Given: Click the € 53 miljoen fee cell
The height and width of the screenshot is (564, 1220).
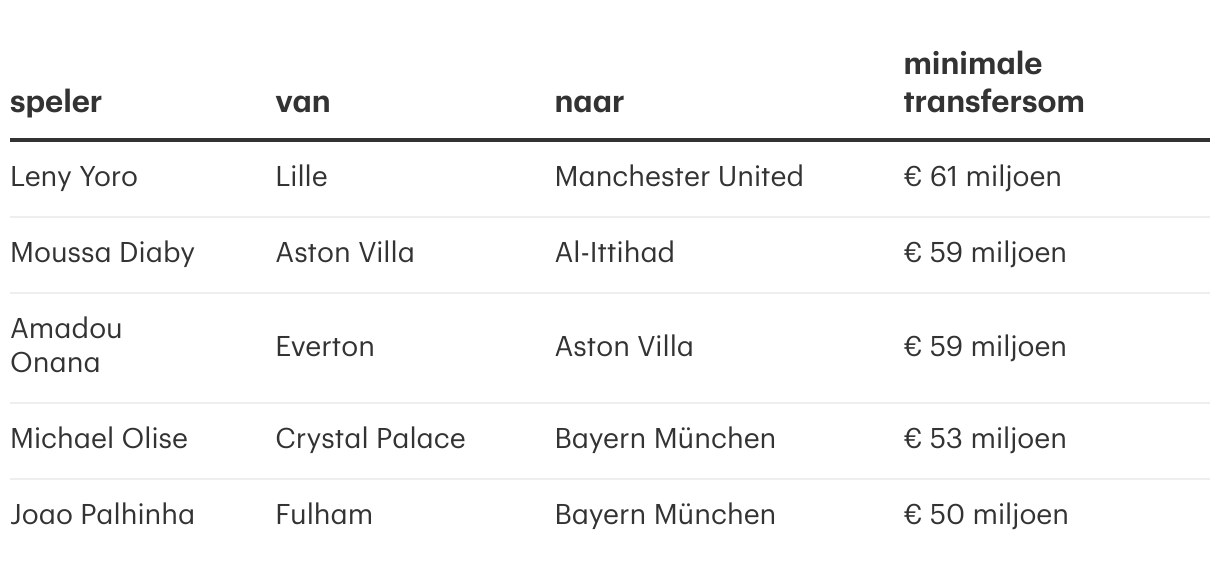Looking at the screenshot, I should pyautogui.click(x=984, y=439).
